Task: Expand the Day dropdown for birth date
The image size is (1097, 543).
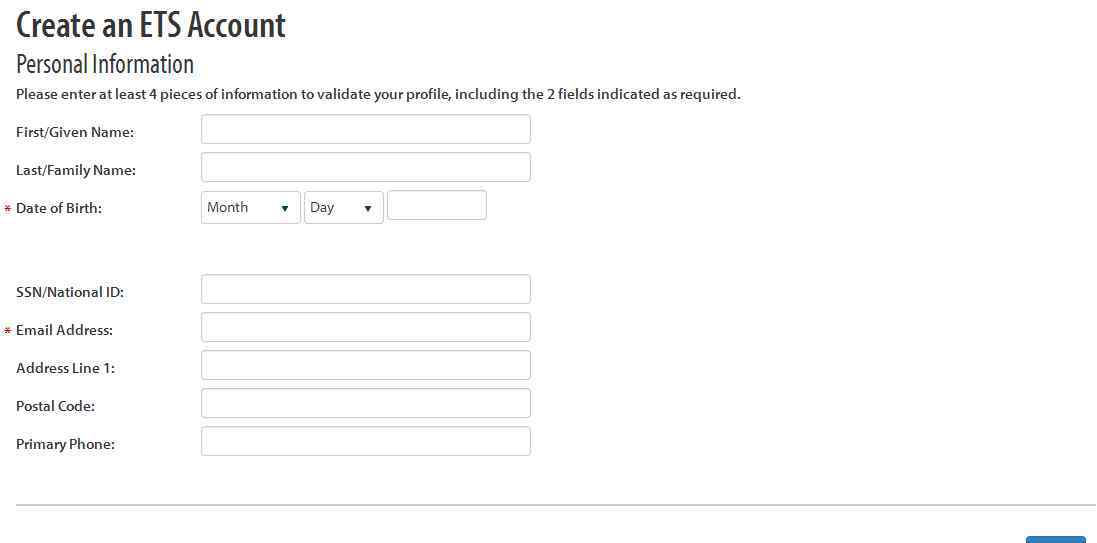Action: (x=343, y=208)
